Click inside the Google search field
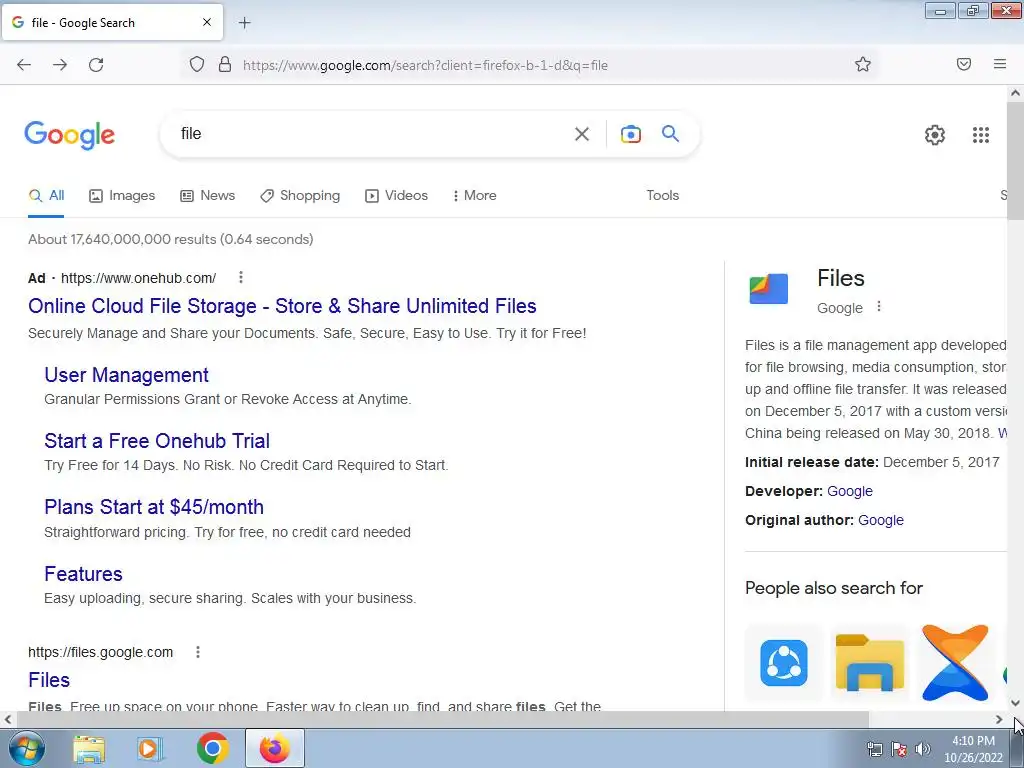The image size is (1024, 768). 372,134
